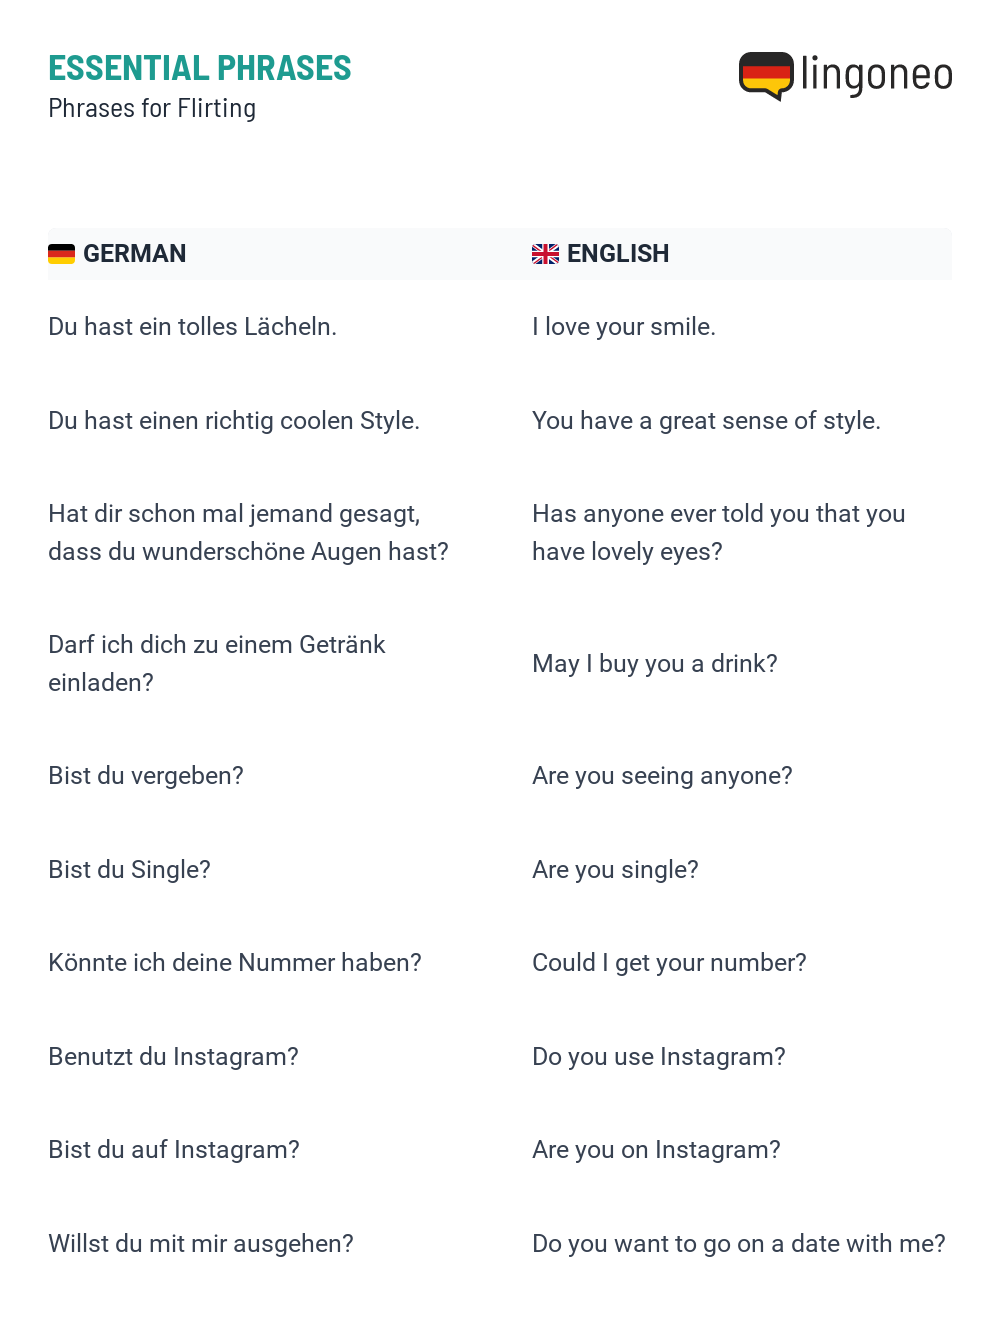Select phrase 'Bist du vergeben?'
This screenshot has width=1000, height=1317.
146,776
